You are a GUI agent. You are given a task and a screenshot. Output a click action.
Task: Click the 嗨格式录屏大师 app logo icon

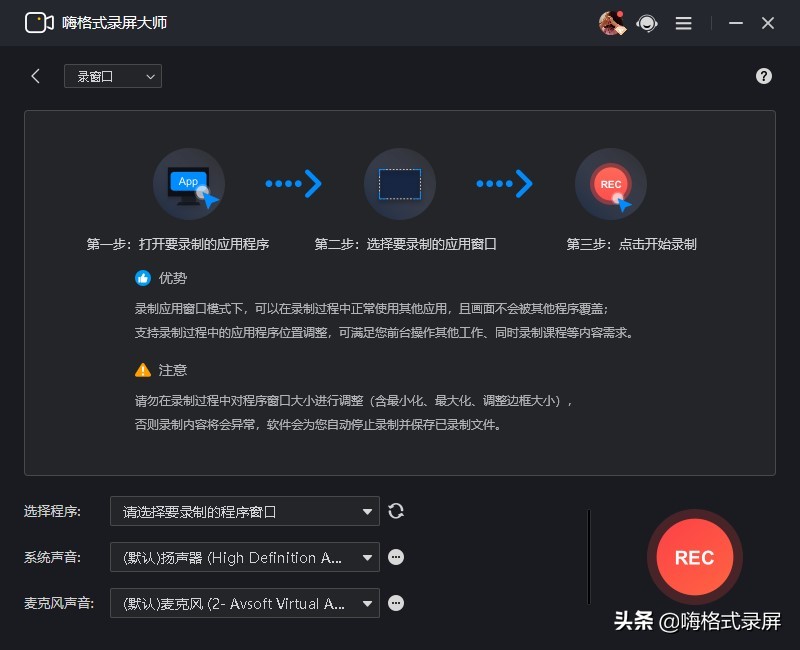tap(39, 23)
